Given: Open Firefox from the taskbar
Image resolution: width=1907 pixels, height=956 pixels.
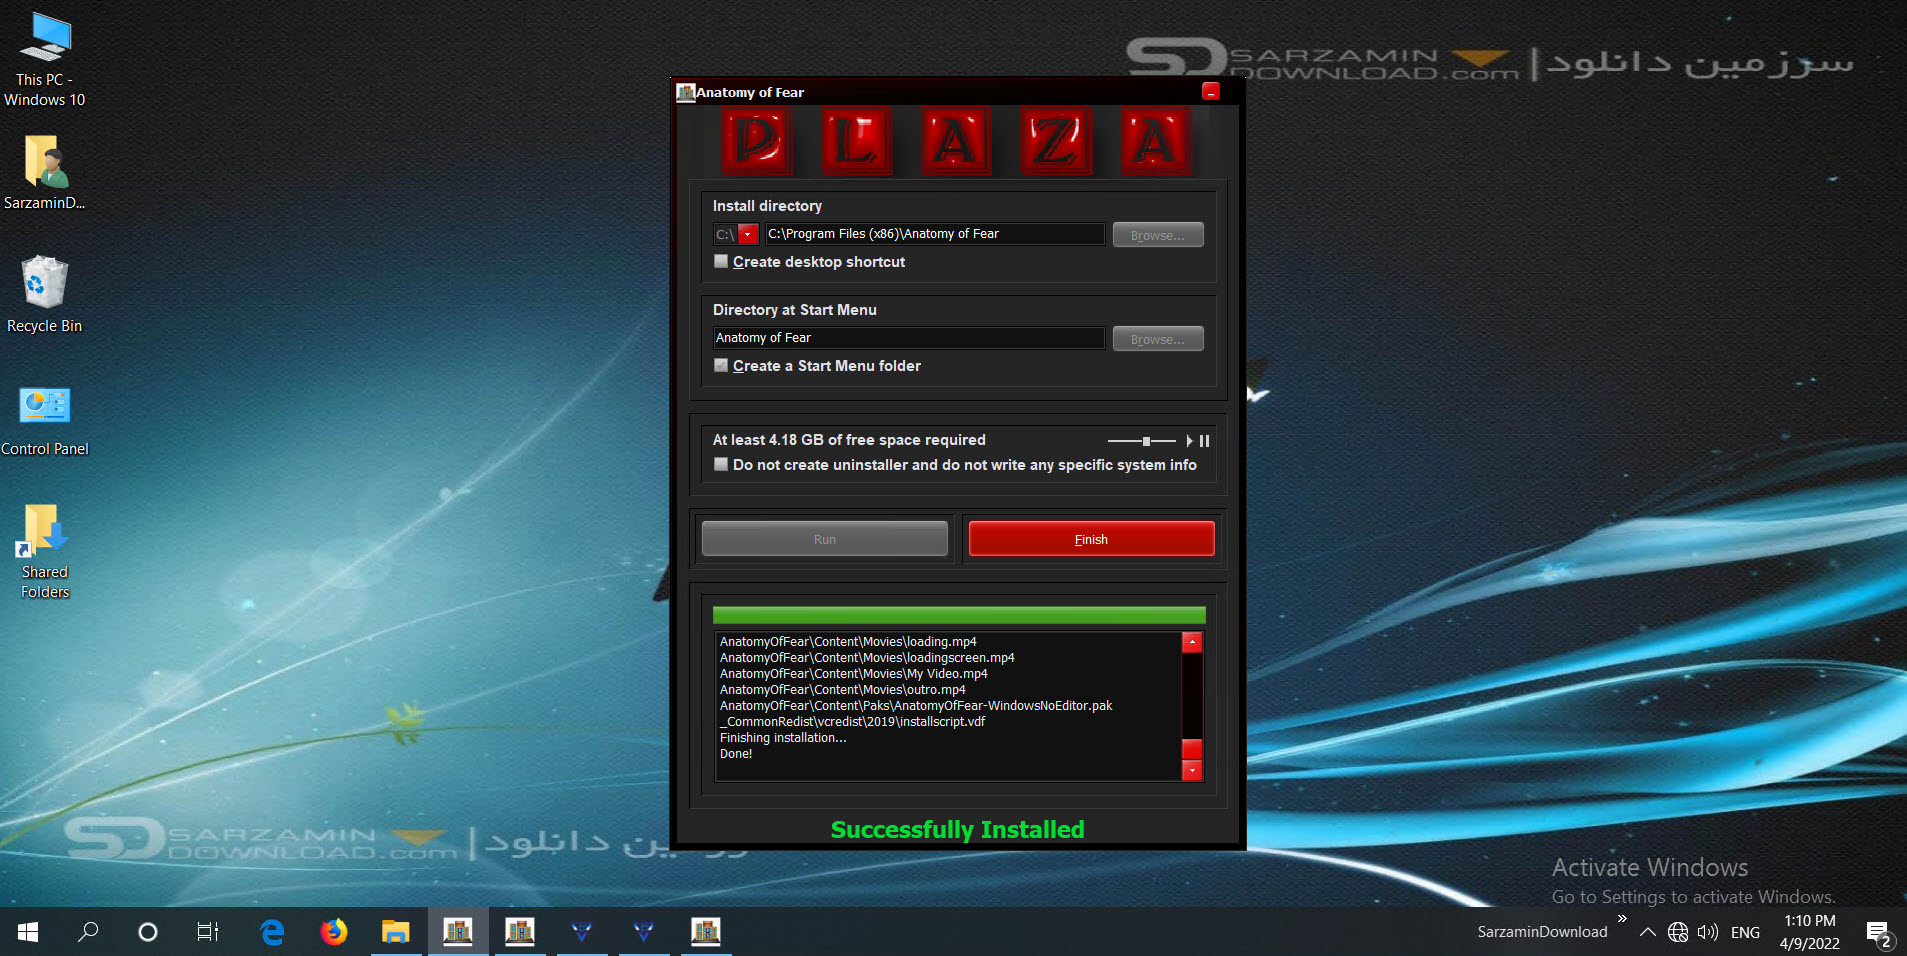Looking at the screenshot, I should tap(334, 932).
